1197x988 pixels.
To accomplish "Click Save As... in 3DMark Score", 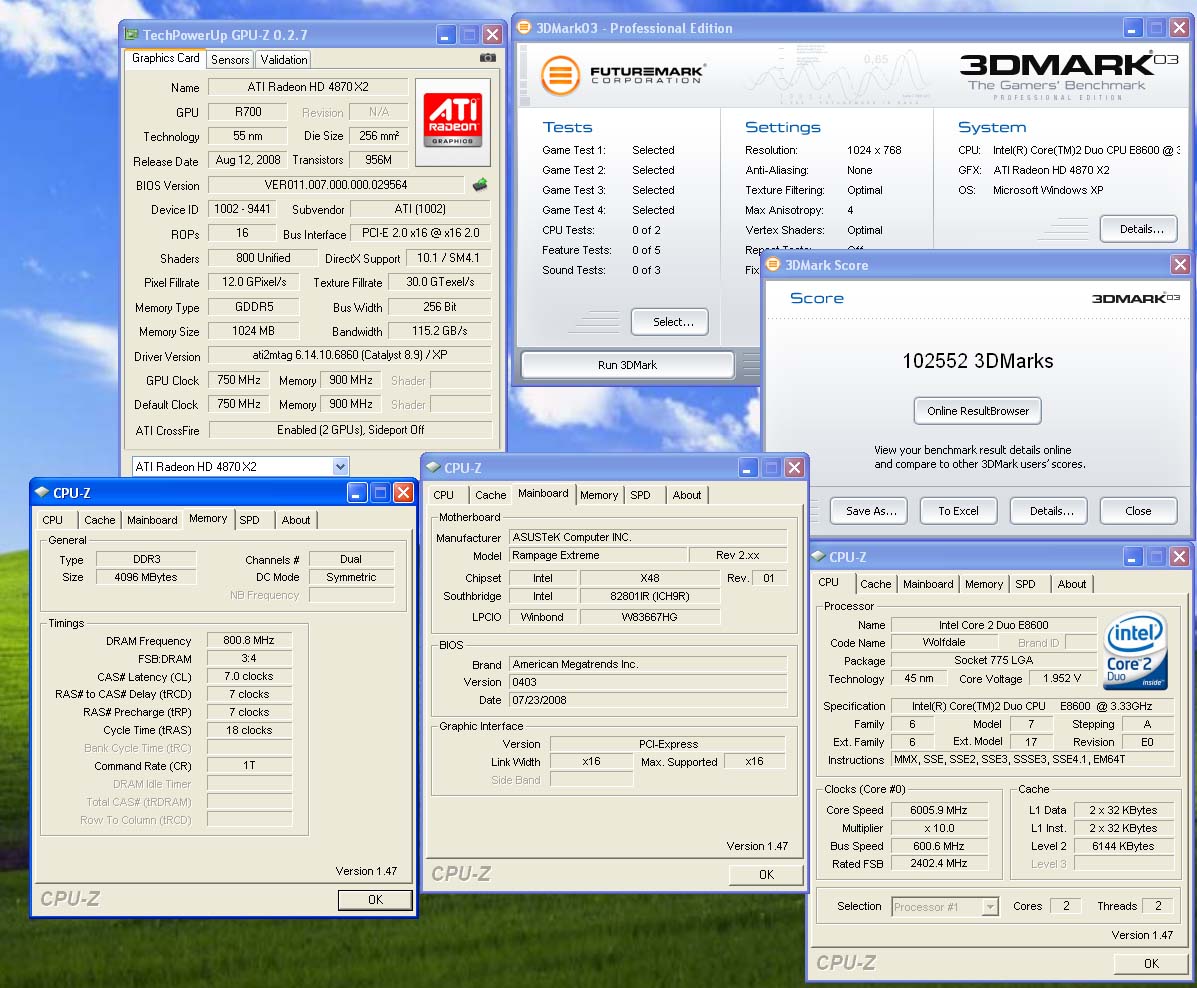I will click(x=870, y=511).
